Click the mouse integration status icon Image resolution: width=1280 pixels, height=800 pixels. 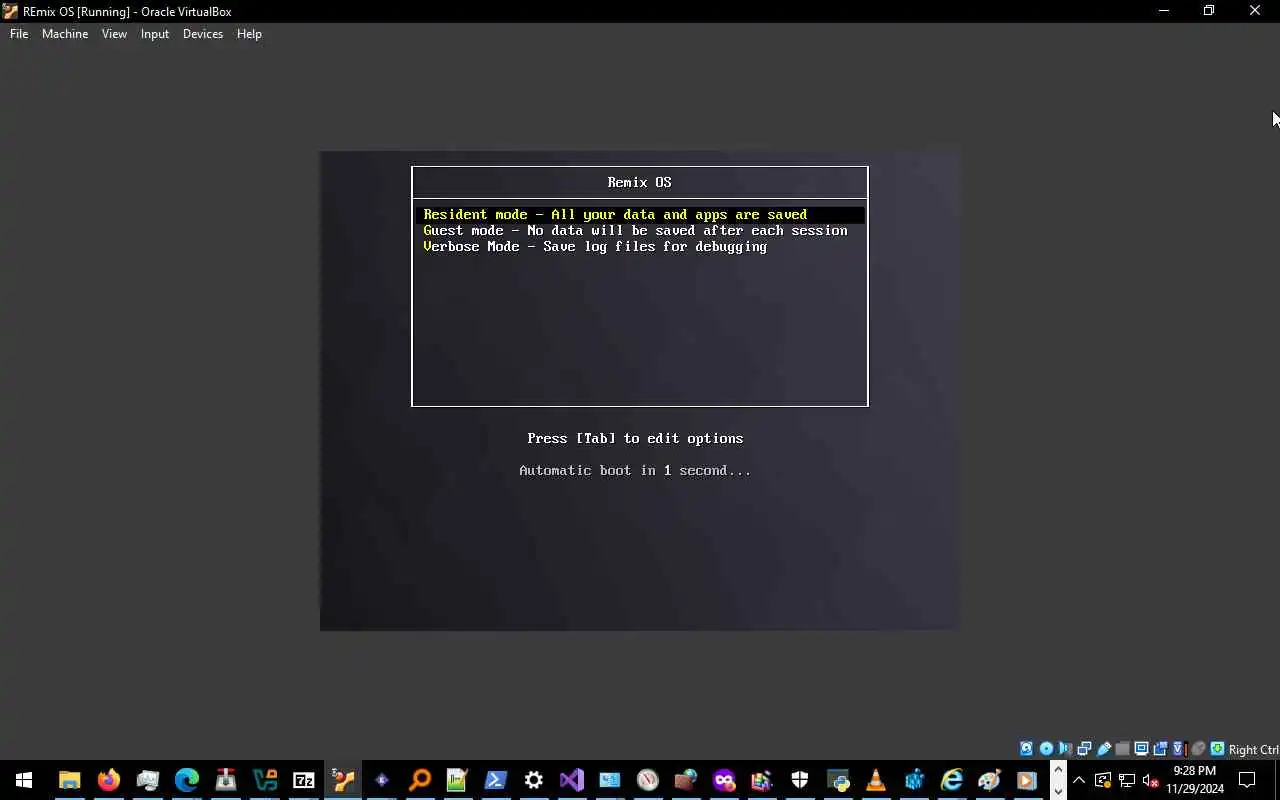point(1198,749)
